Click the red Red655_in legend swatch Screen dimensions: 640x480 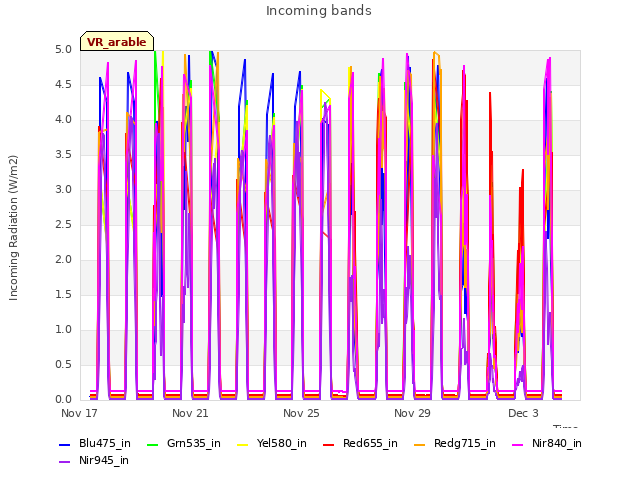(328, 444)
